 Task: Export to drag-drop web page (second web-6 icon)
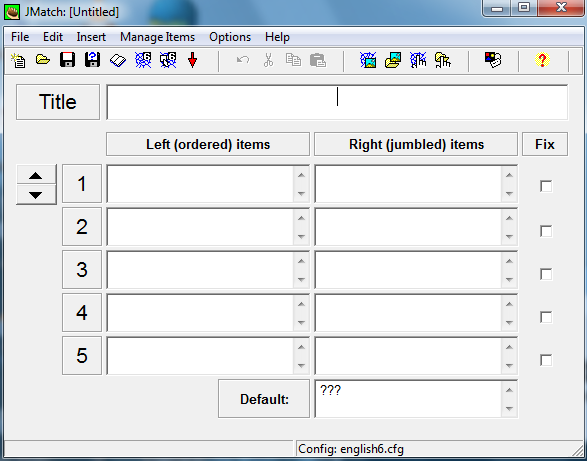click(168, 60)
